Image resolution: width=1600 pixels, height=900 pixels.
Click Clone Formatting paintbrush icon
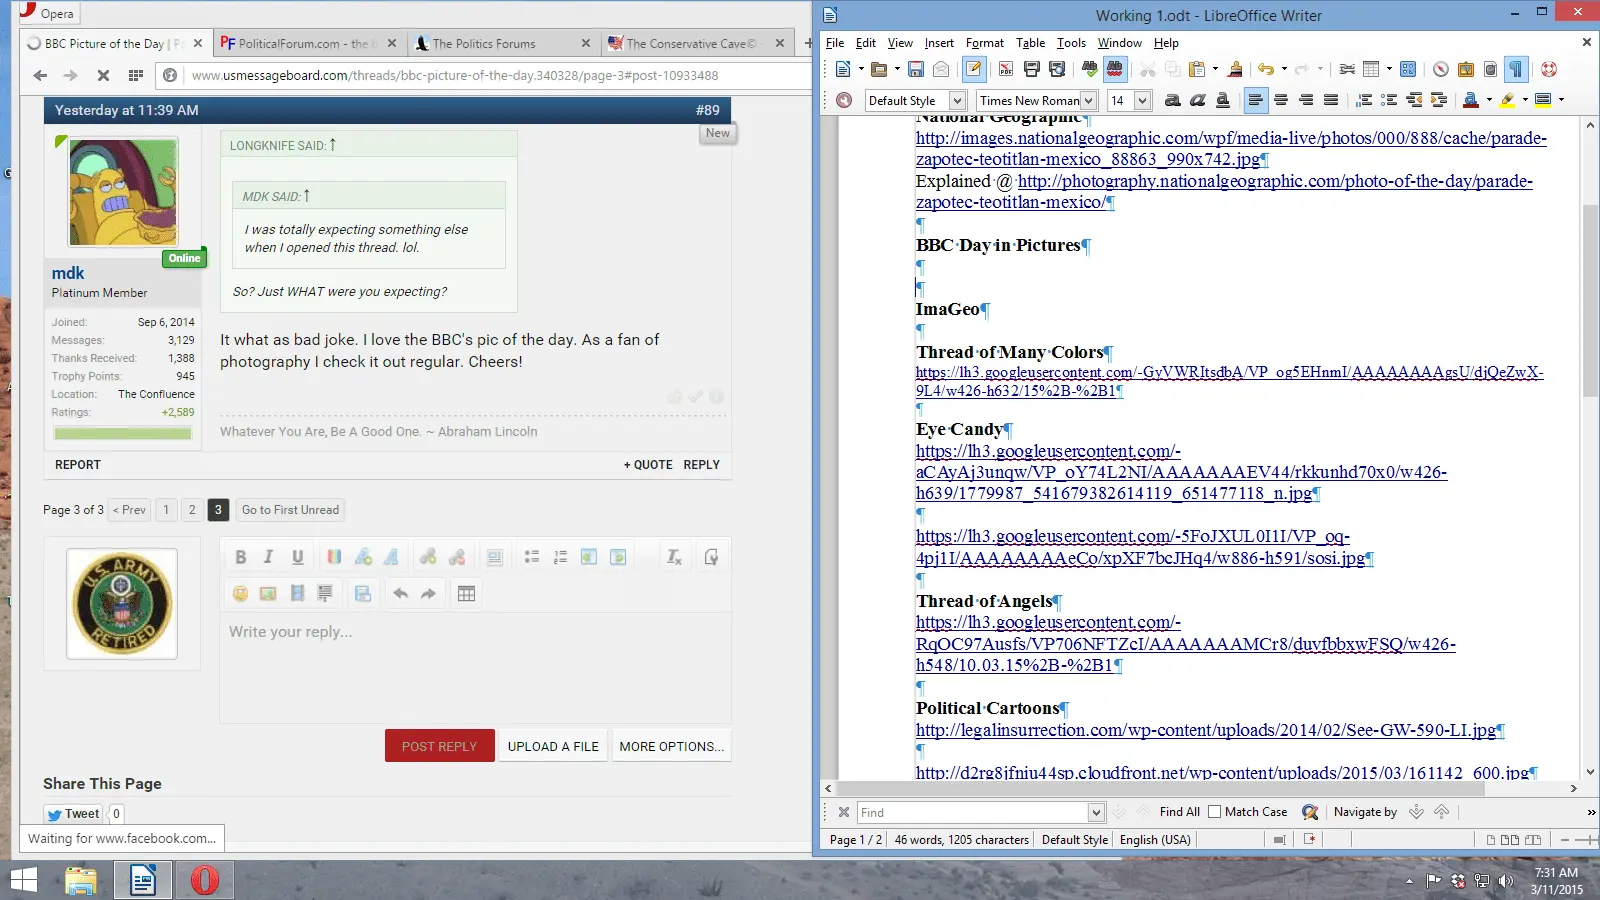point(1235,70)
